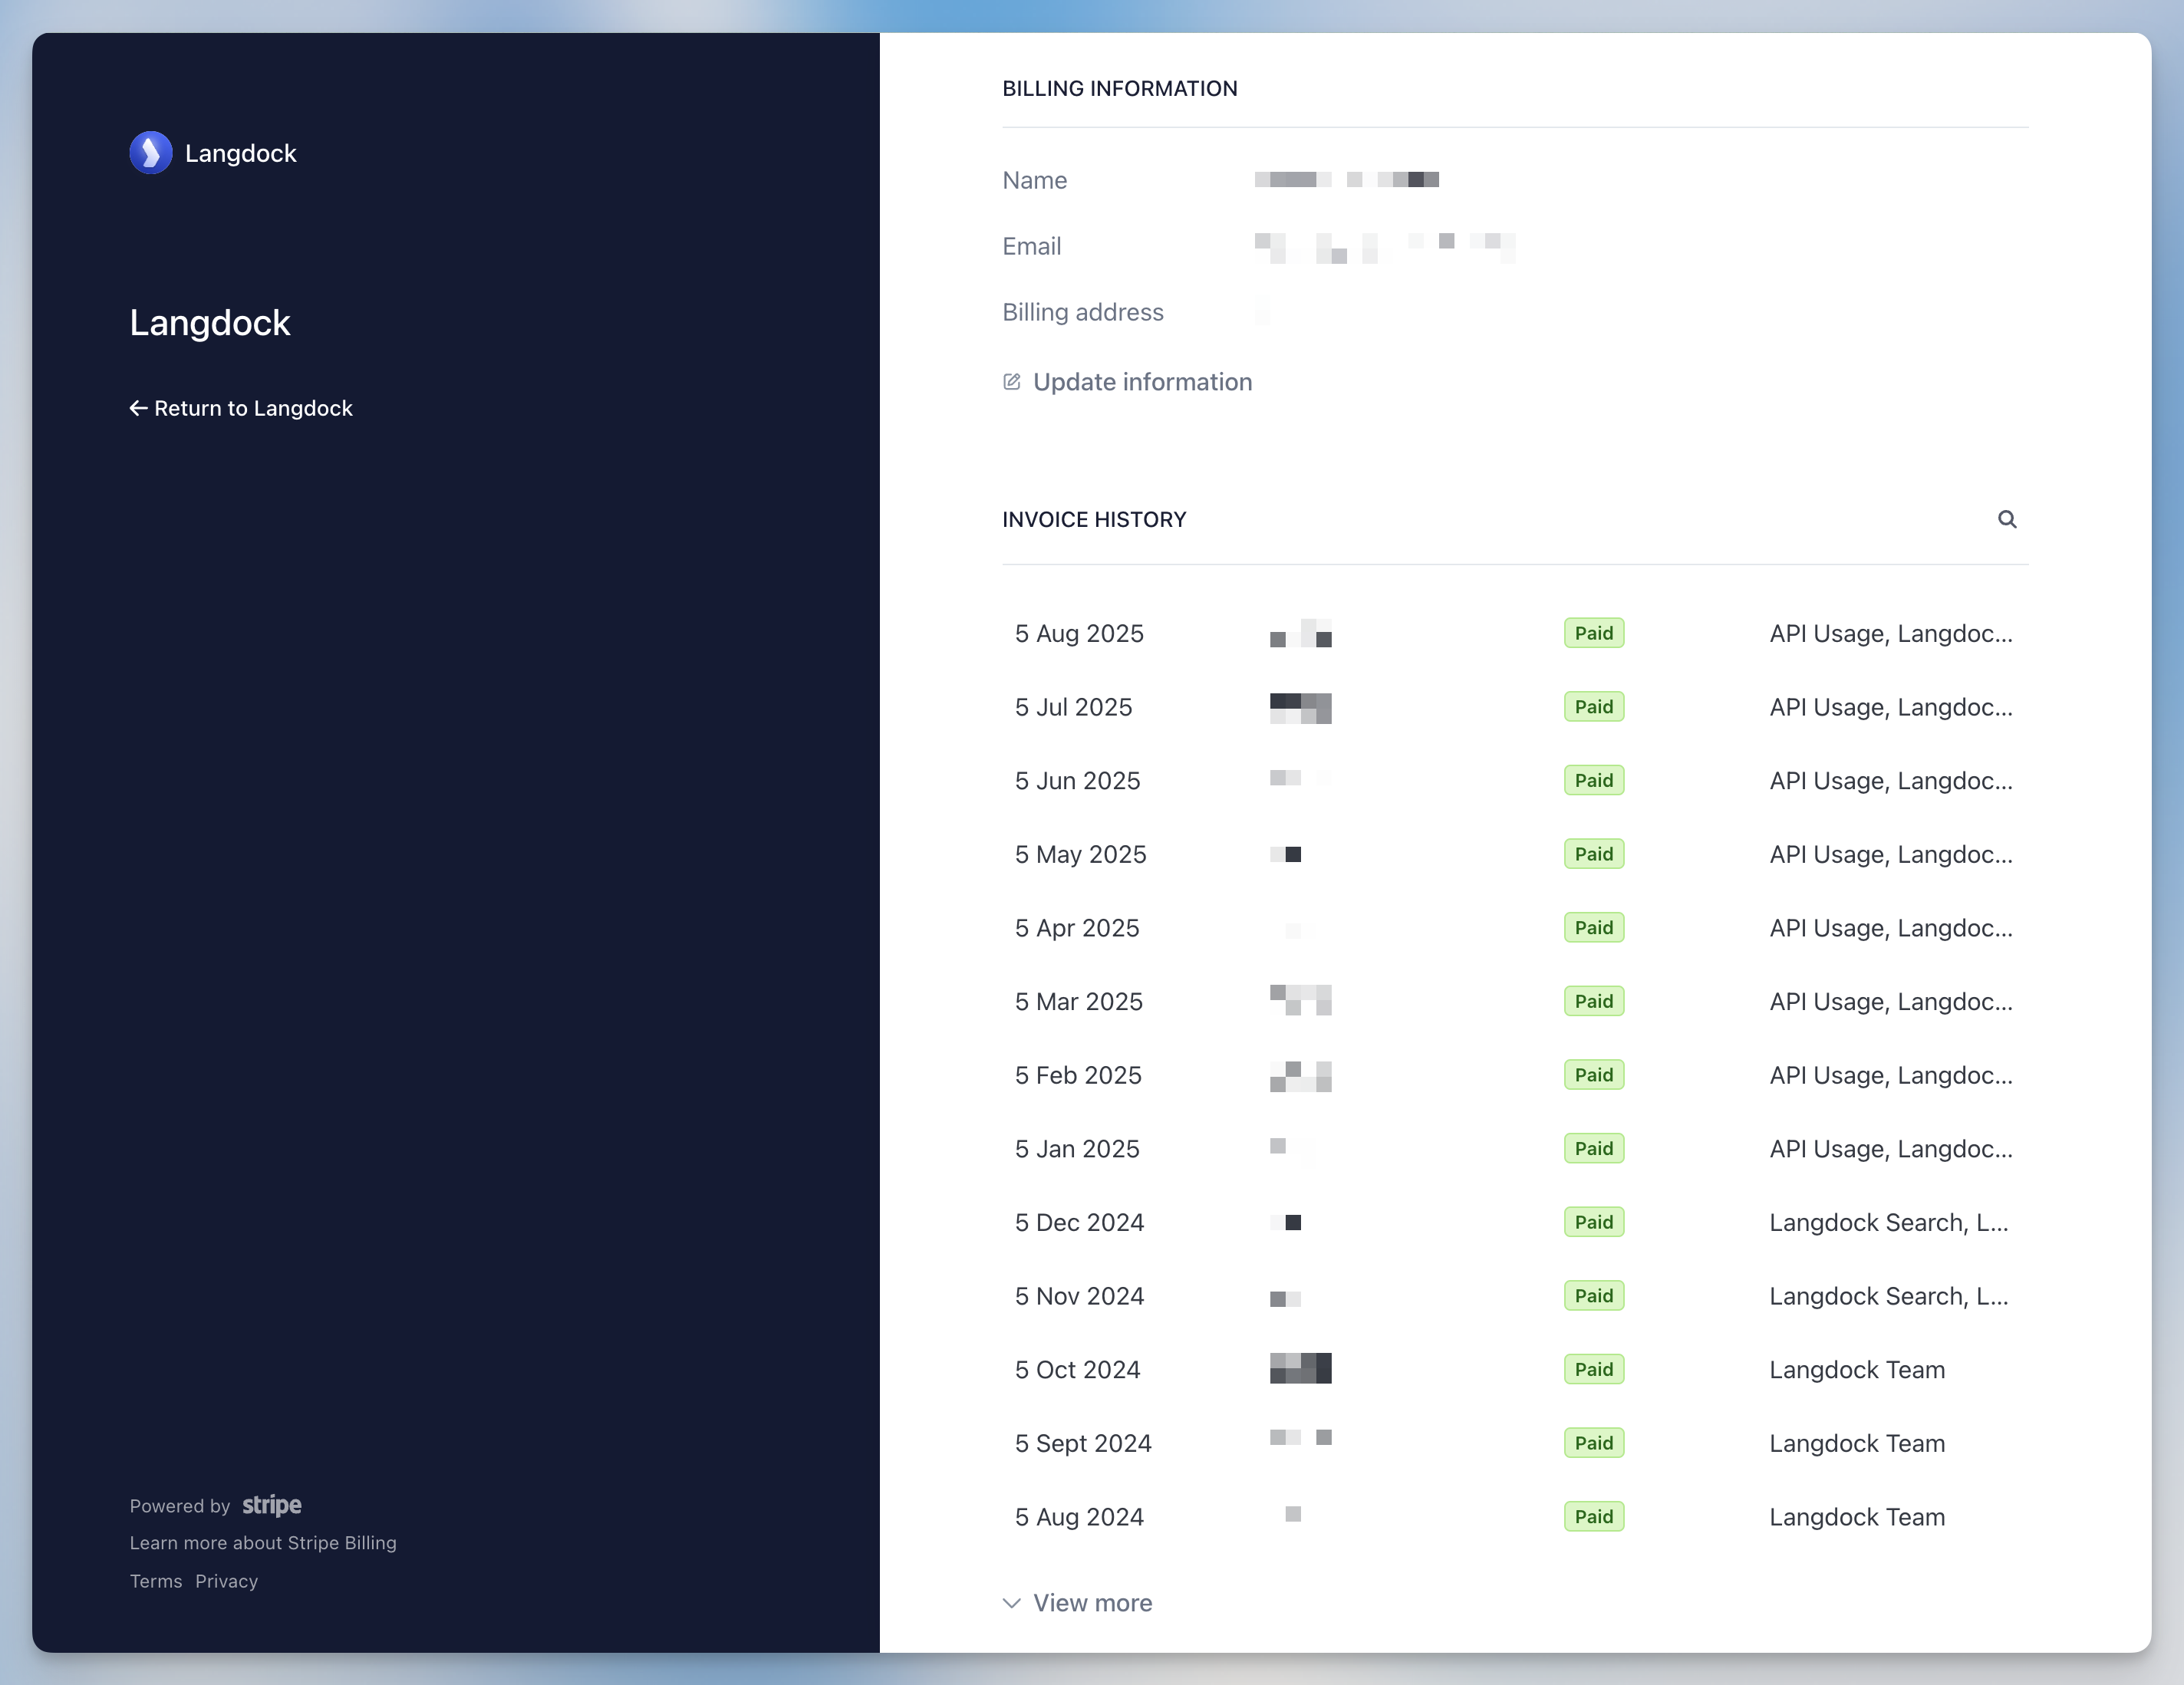
Task: Open the 5 Jul 2025 invoice
Action: (1515, 707)
